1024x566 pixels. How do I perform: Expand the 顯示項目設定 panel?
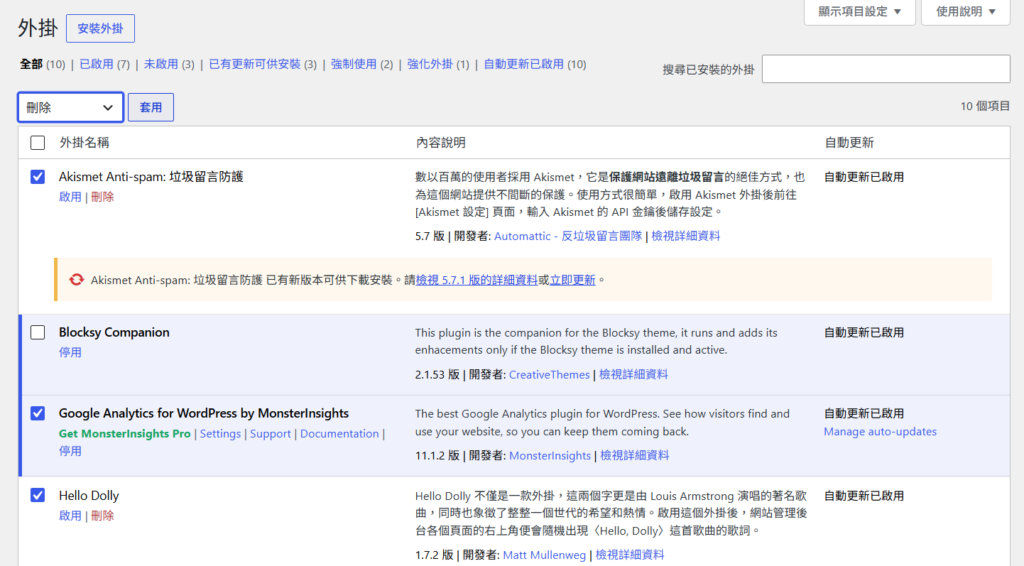(x=860, y=12)
